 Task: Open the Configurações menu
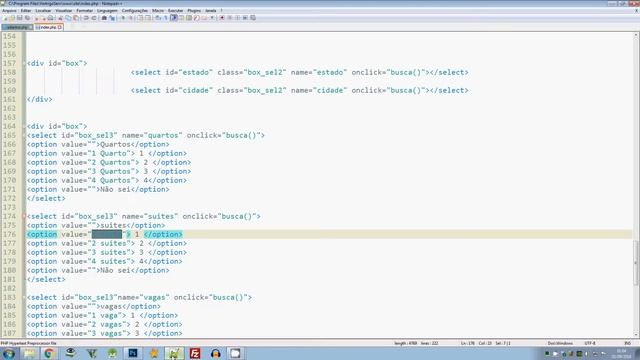tap(135, 11)
